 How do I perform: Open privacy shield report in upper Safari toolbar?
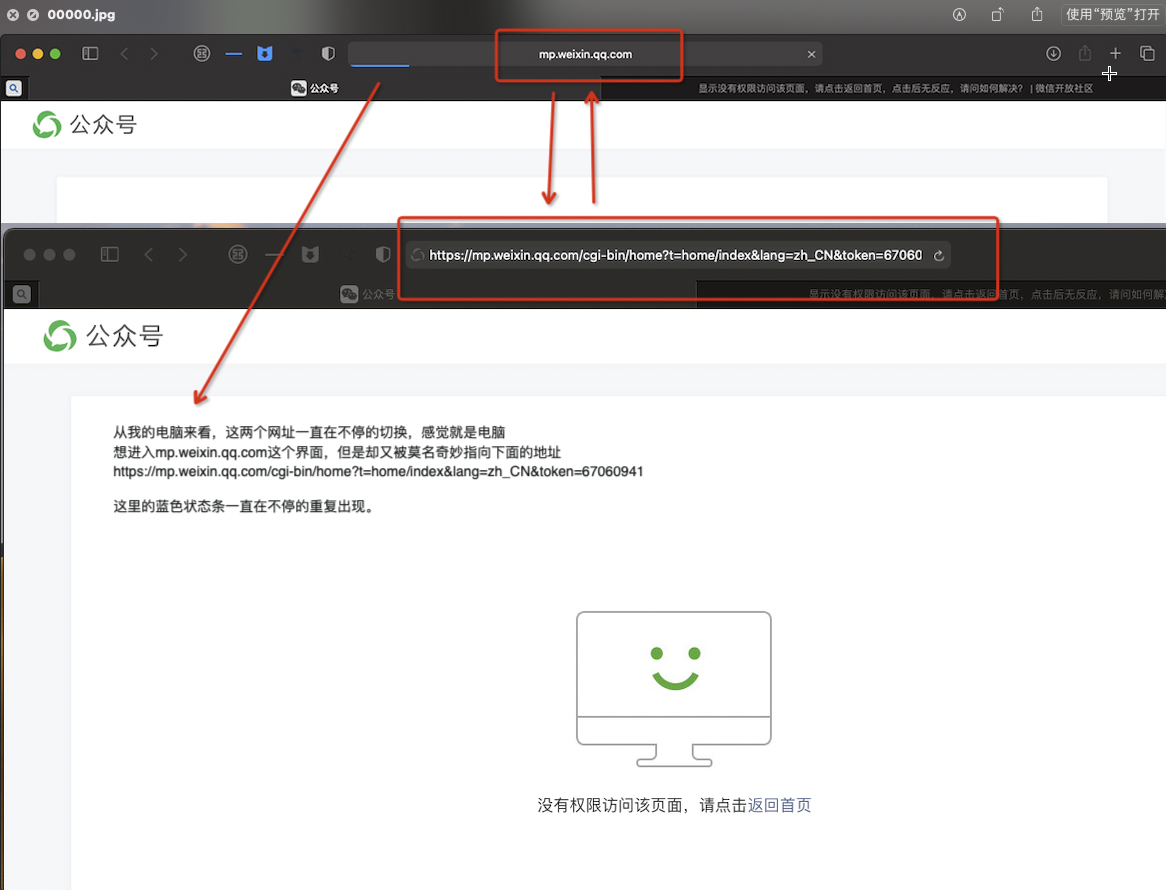[x=328, y=54]
